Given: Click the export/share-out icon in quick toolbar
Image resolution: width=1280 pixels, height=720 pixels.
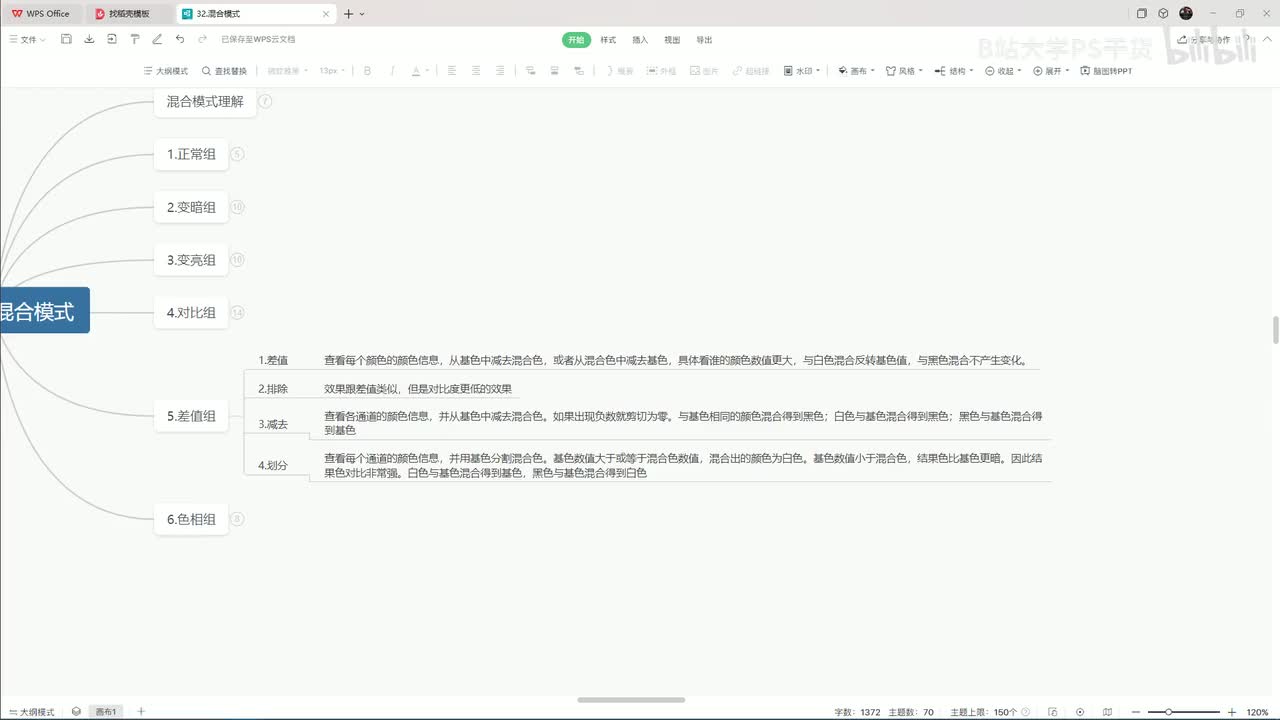Looking at the screenshot, I should click(x=111, y=39).
